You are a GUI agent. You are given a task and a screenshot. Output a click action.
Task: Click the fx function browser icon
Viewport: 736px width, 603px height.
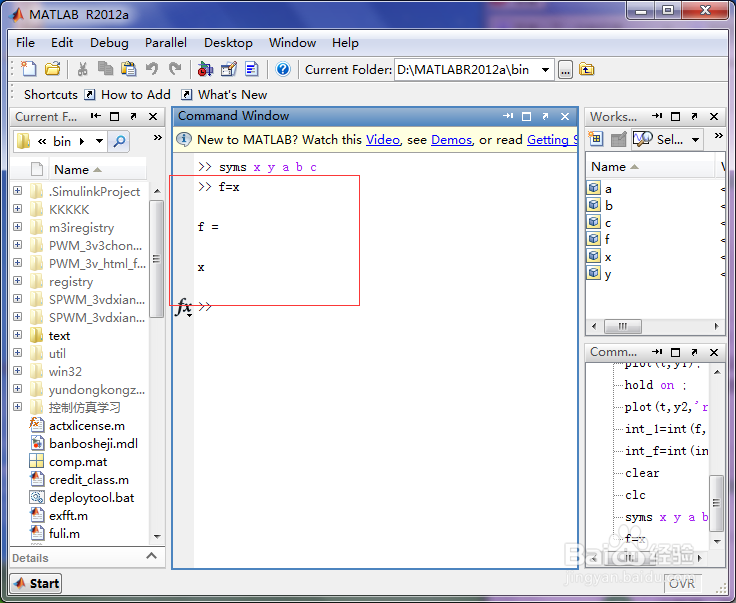click(x=184, y=307)
